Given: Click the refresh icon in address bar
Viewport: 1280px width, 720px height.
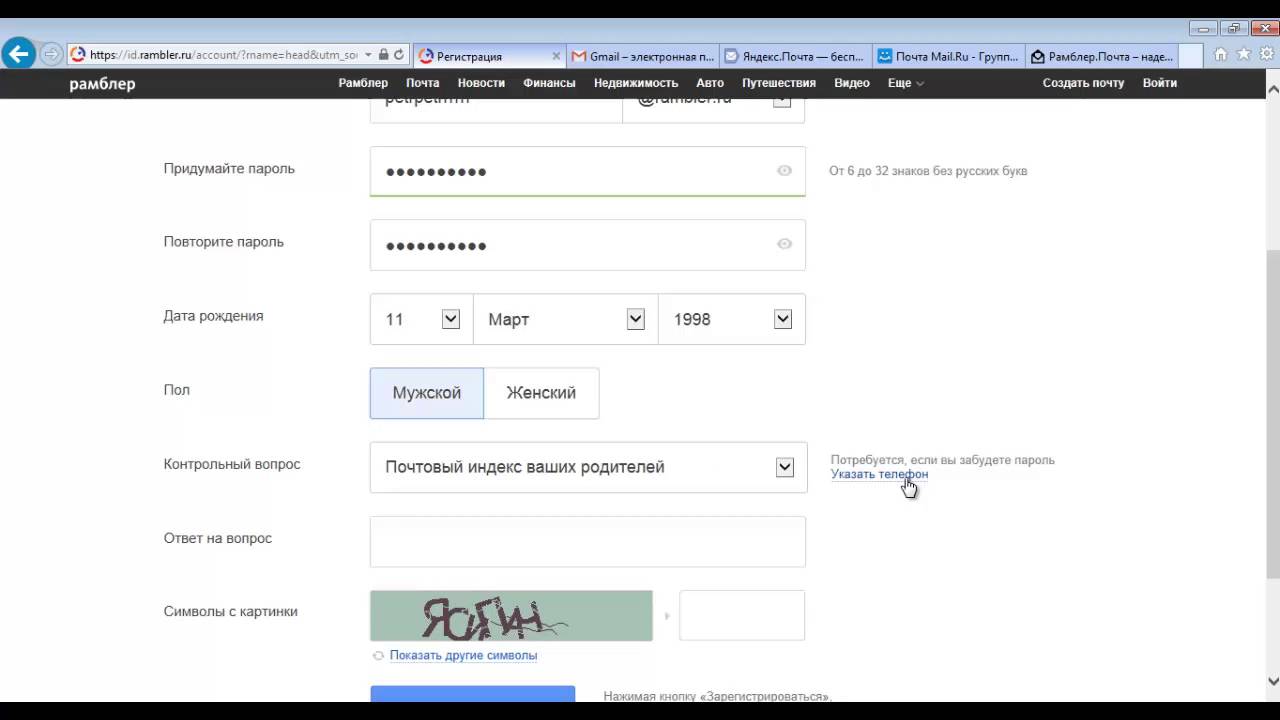Looking at the screenshot, I should coord(399,55).
